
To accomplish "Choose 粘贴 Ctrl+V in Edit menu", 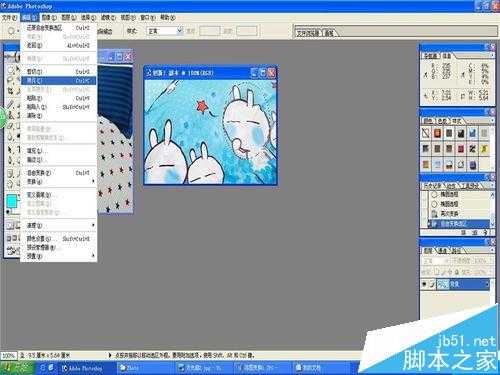I will coord(59,98).
